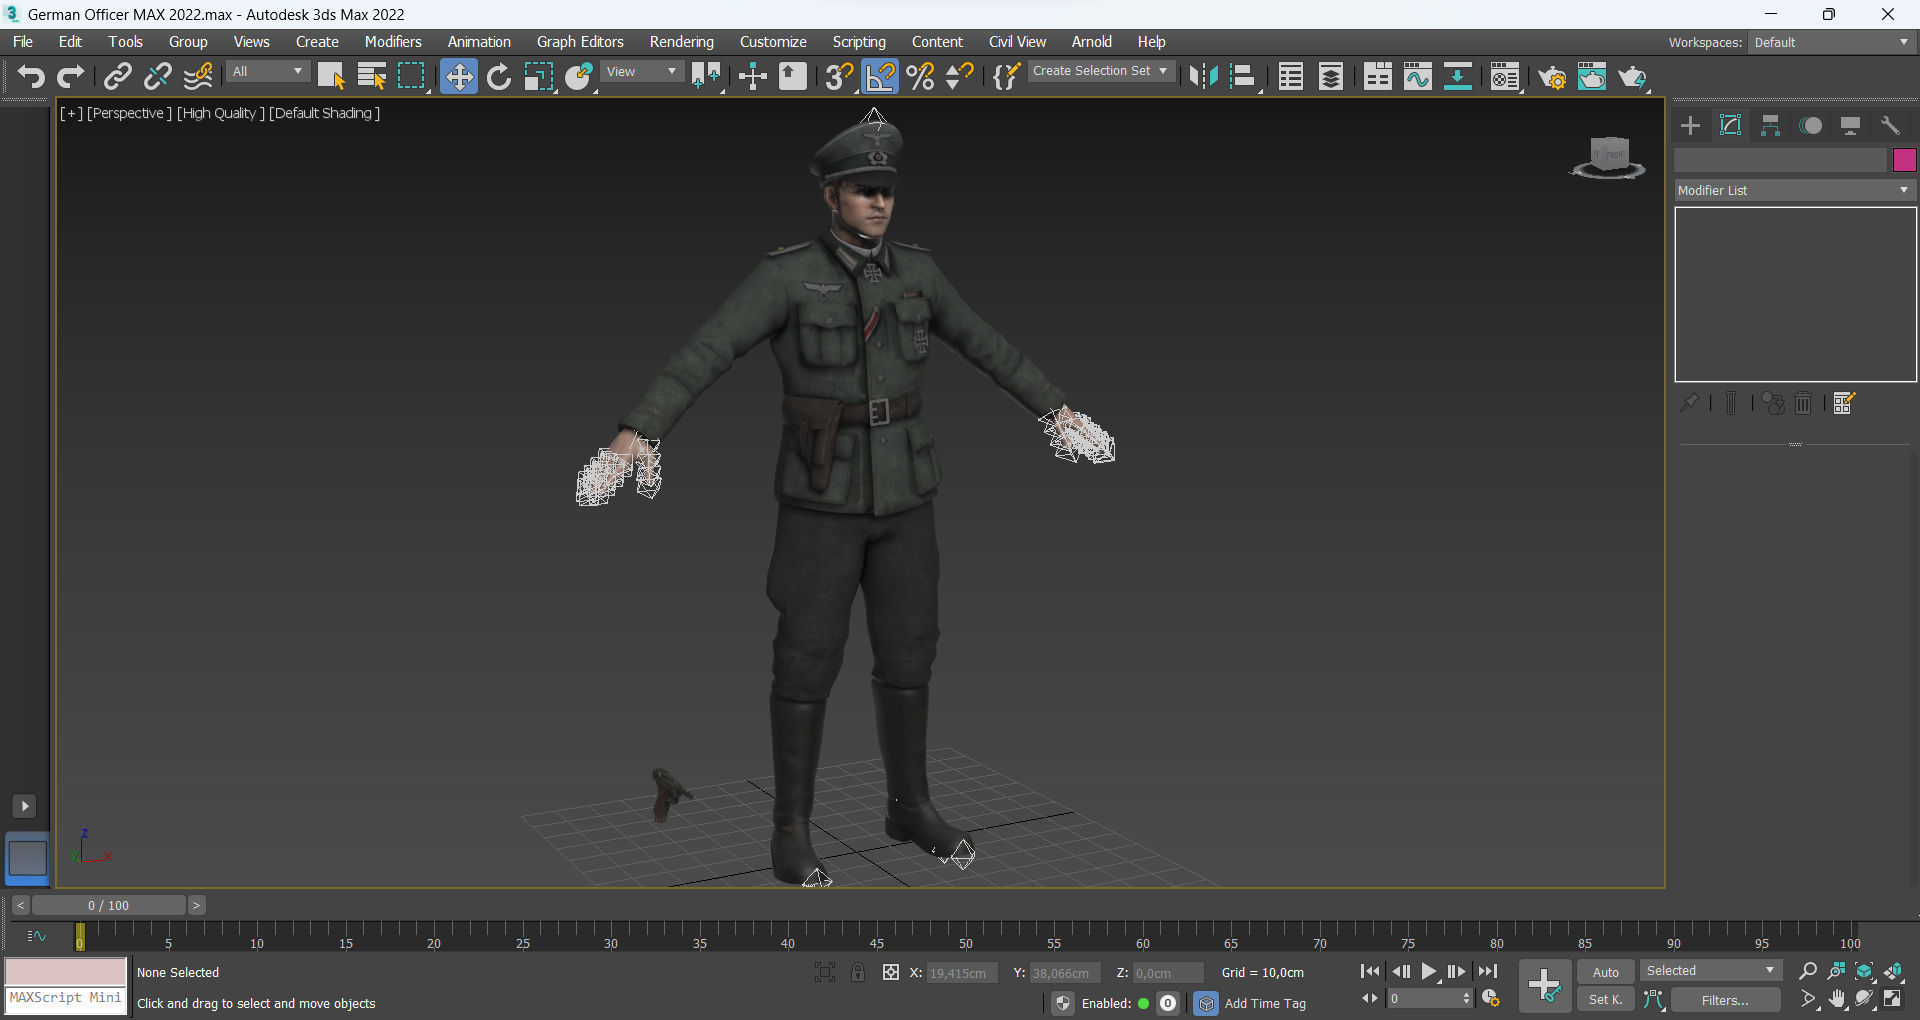1920x1020 pixels.
Task: Click the Play Animation button
Action: pos(1429,971)
